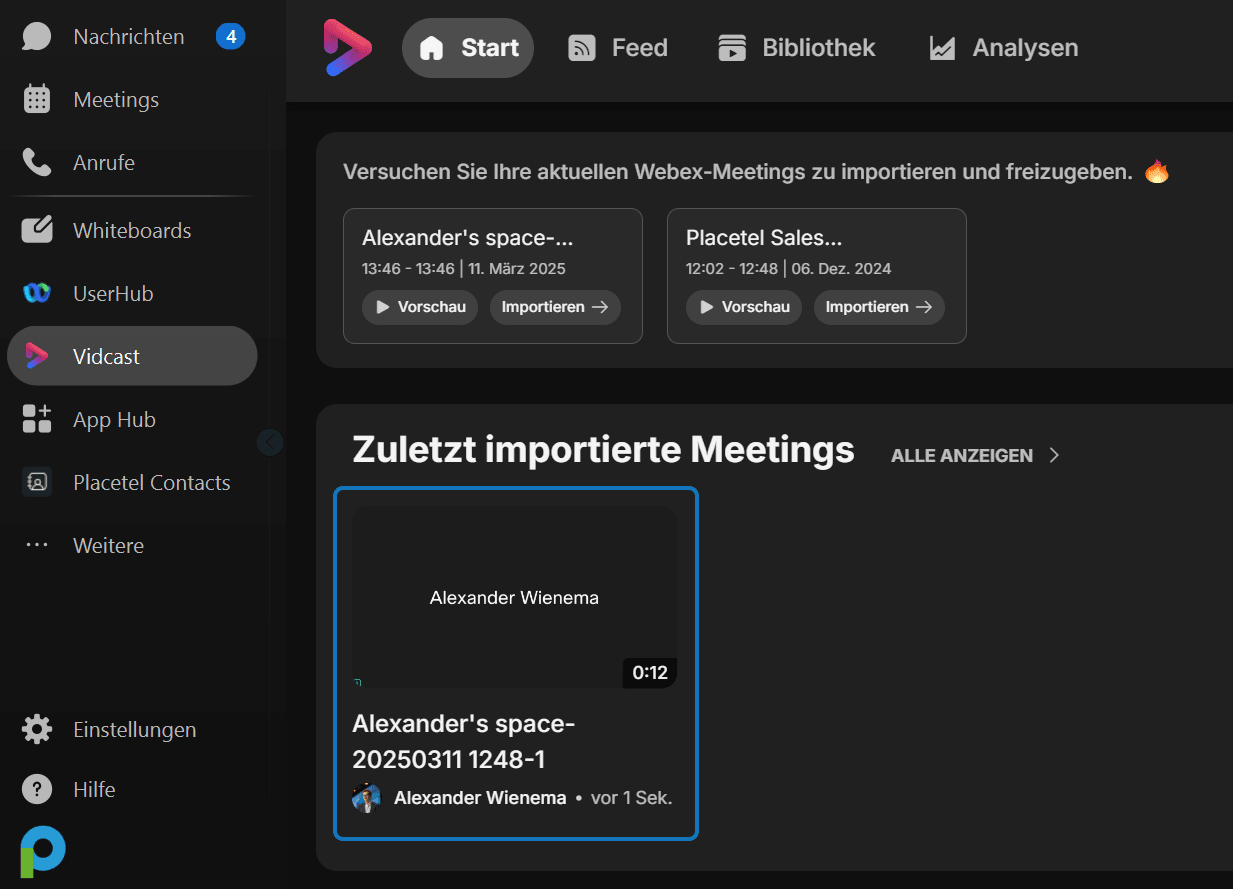The image size is (1233, 889).
Task: Click the Placetel logo at bottom left
Action: click(43, 852)
